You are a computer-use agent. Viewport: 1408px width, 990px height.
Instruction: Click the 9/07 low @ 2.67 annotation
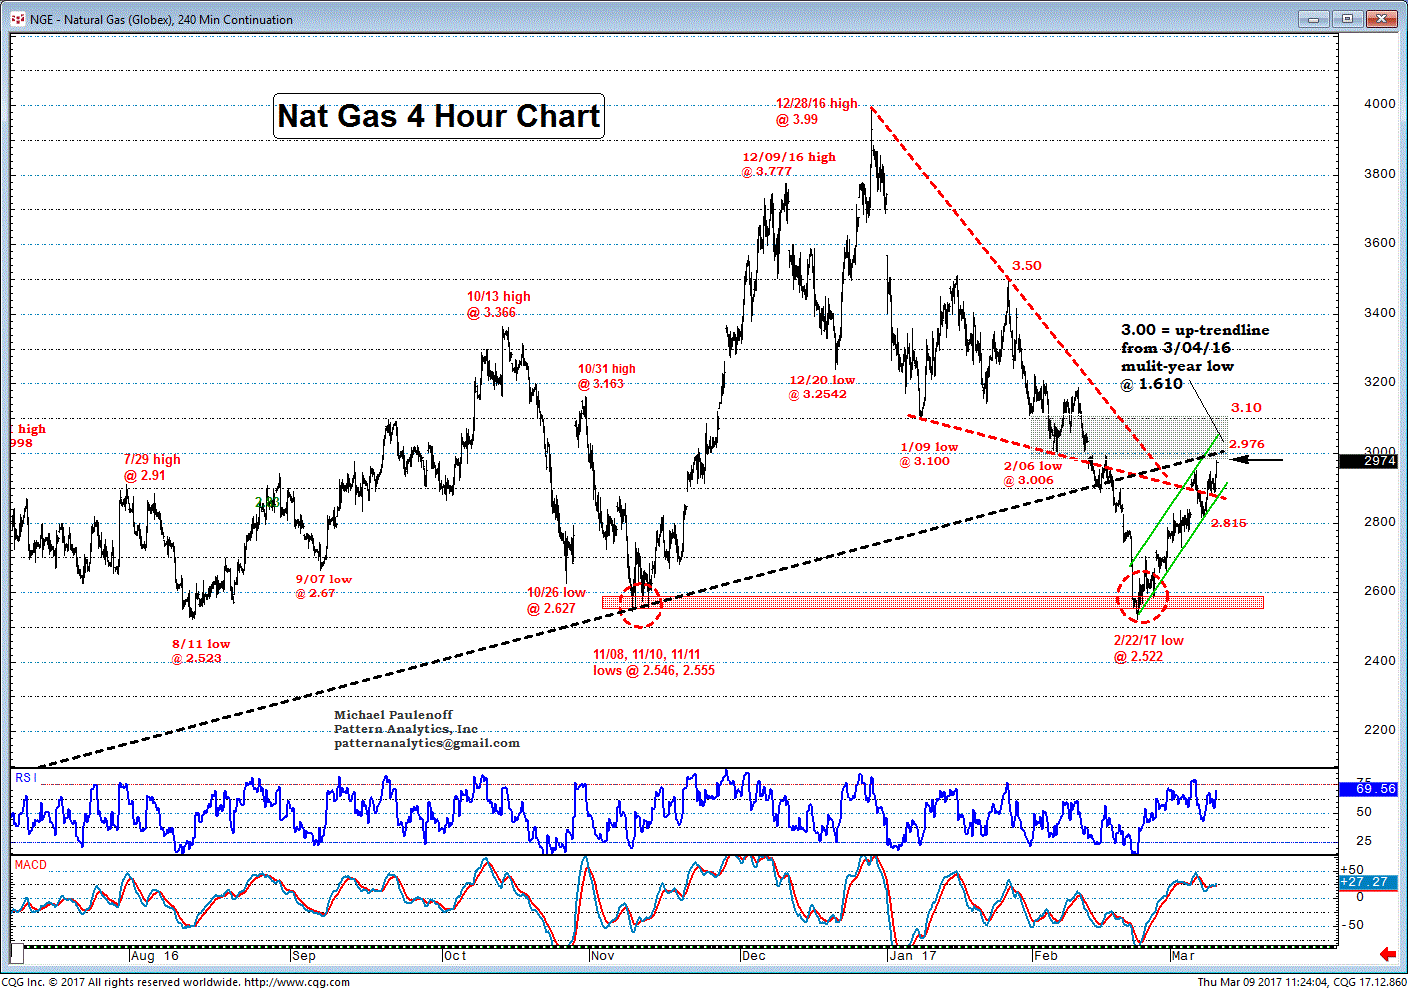[x=323, y=586]
